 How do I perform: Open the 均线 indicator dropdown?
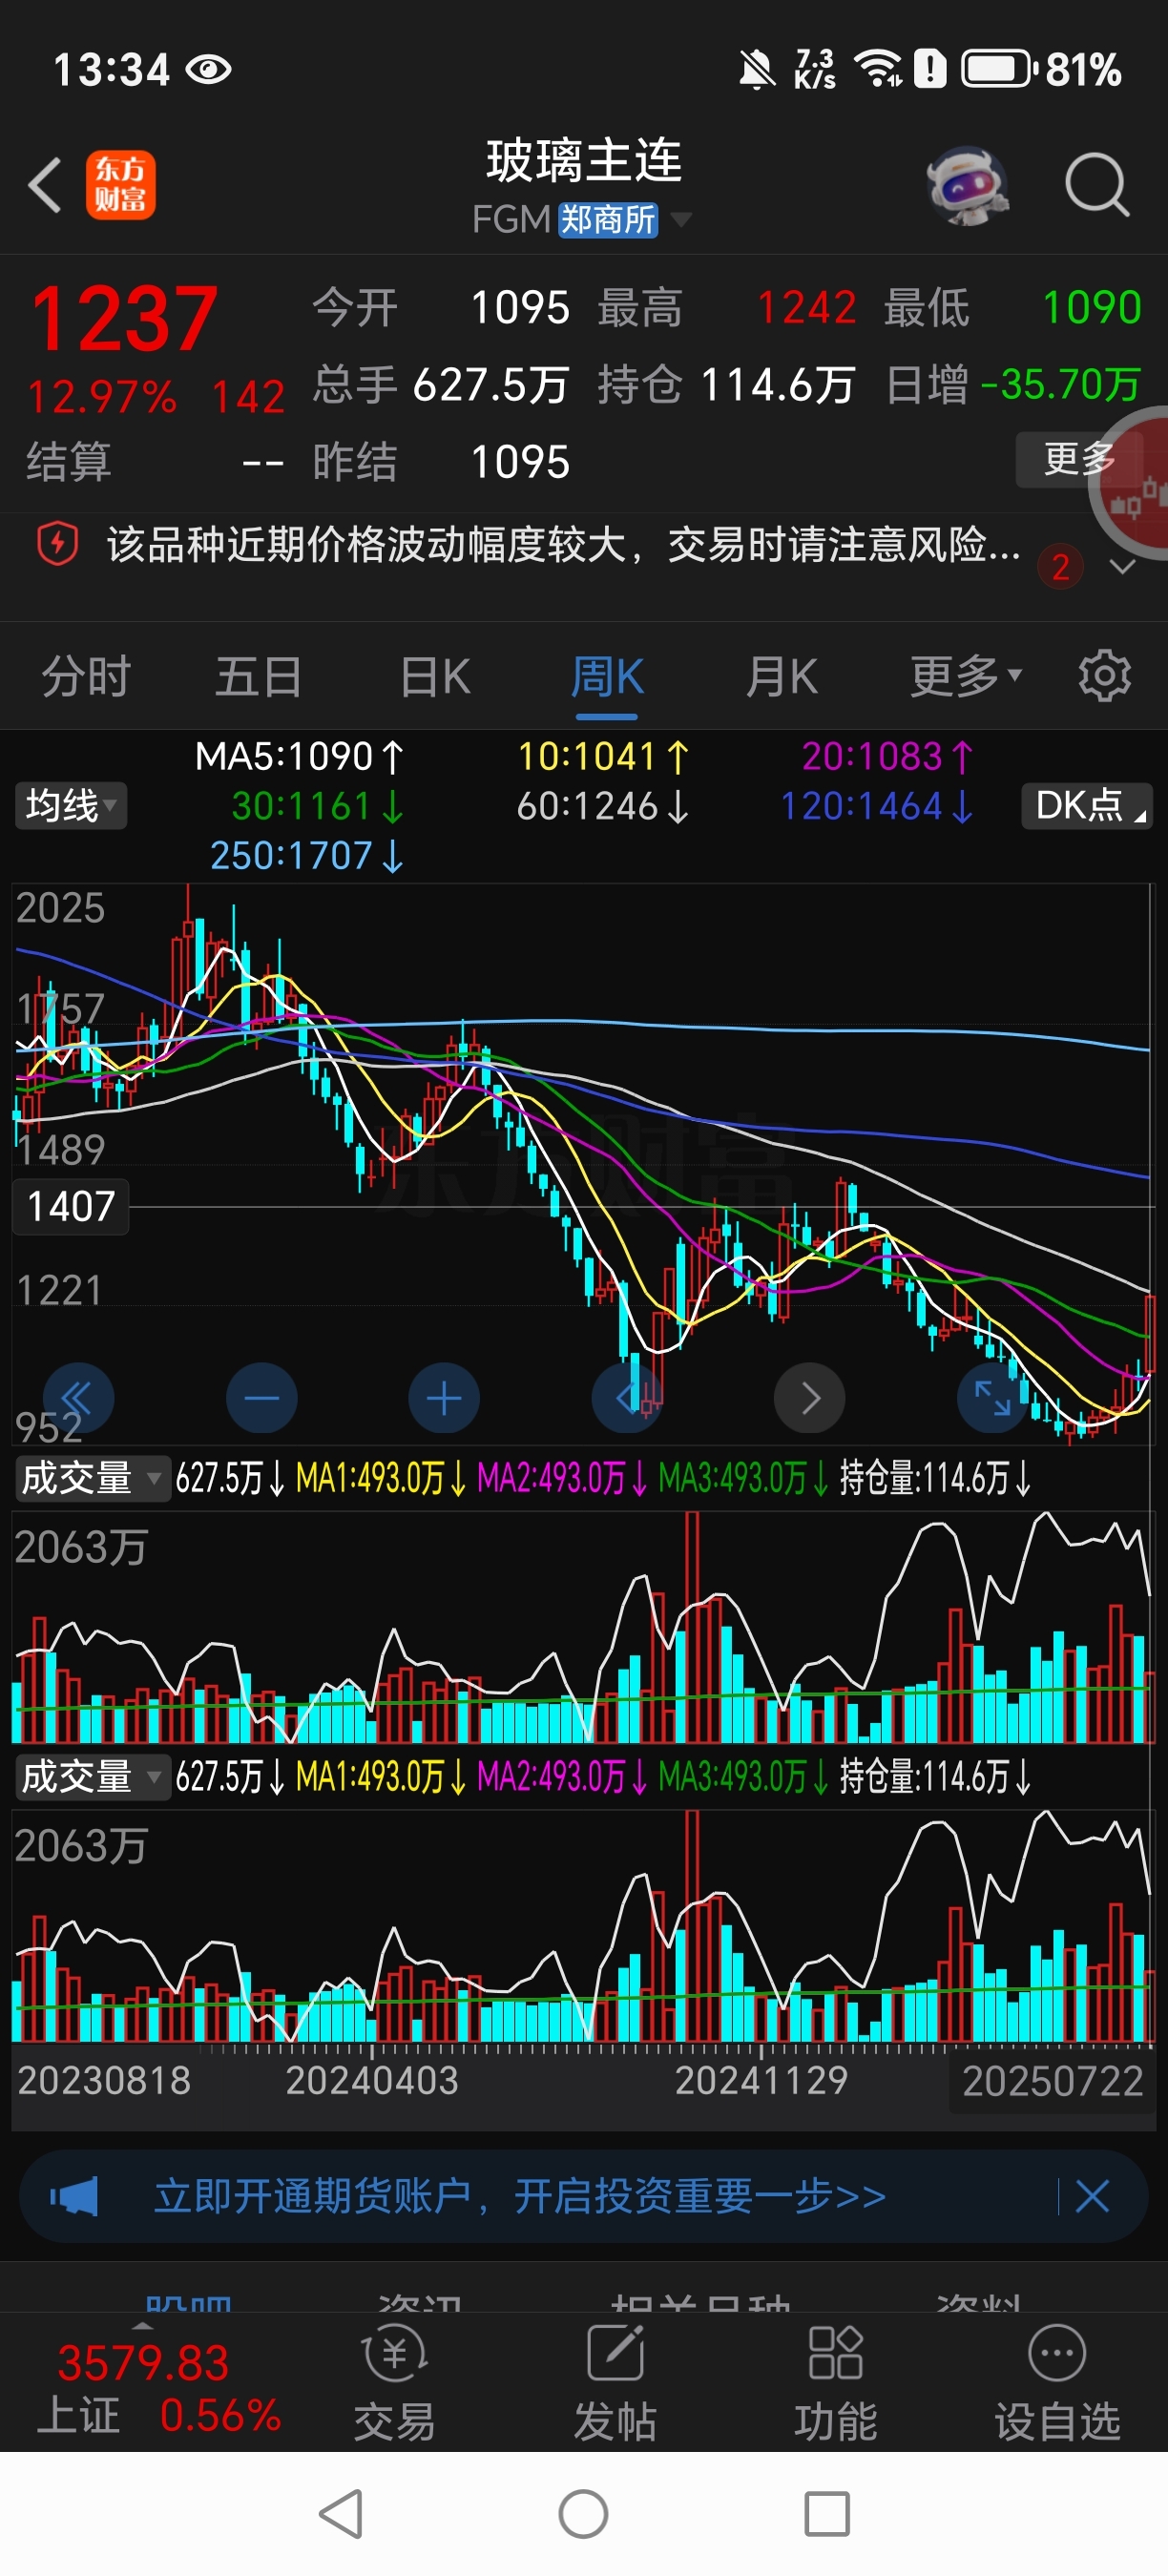pyautogui.click(x=71, y=805)
